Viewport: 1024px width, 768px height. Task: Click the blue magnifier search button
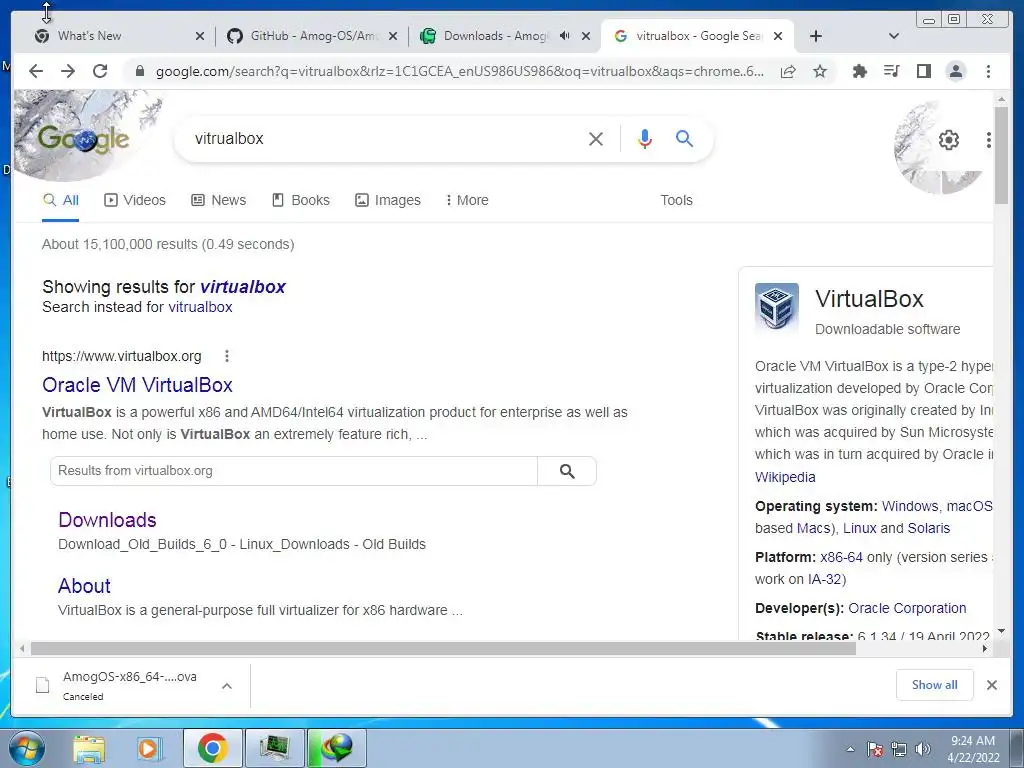point(684,138)
